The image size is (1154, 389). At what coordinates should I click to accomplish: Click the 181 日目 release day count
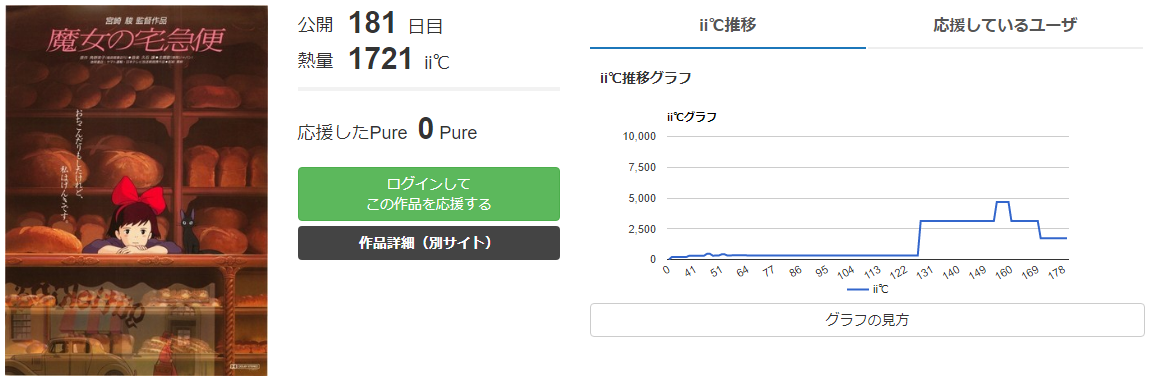(x=395, y=24)
